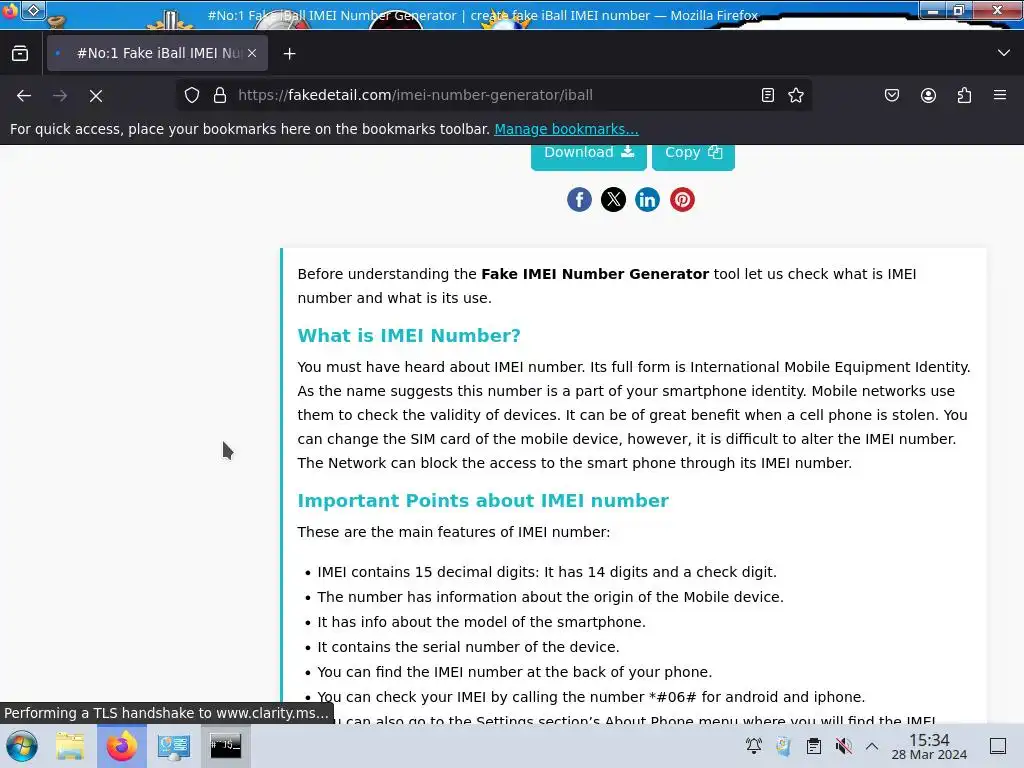Viewport: 1024px width, 768px height.
Task: Click heading 'Important Points about IMEI number'
Action: pos(483,501)
